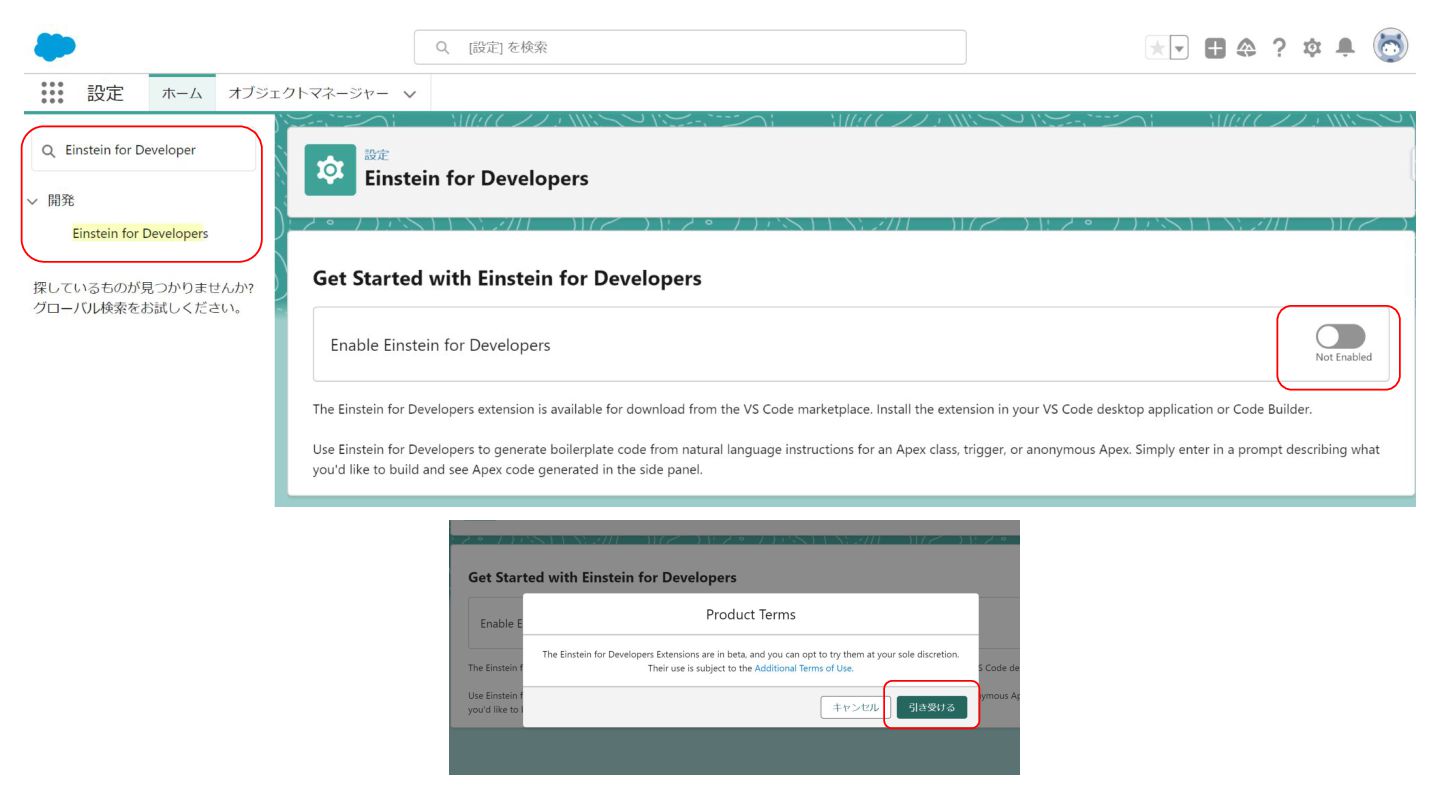Open the Trailhead guidance icon
This screenshot has height=810, width=1440.
coord(1246,47)
